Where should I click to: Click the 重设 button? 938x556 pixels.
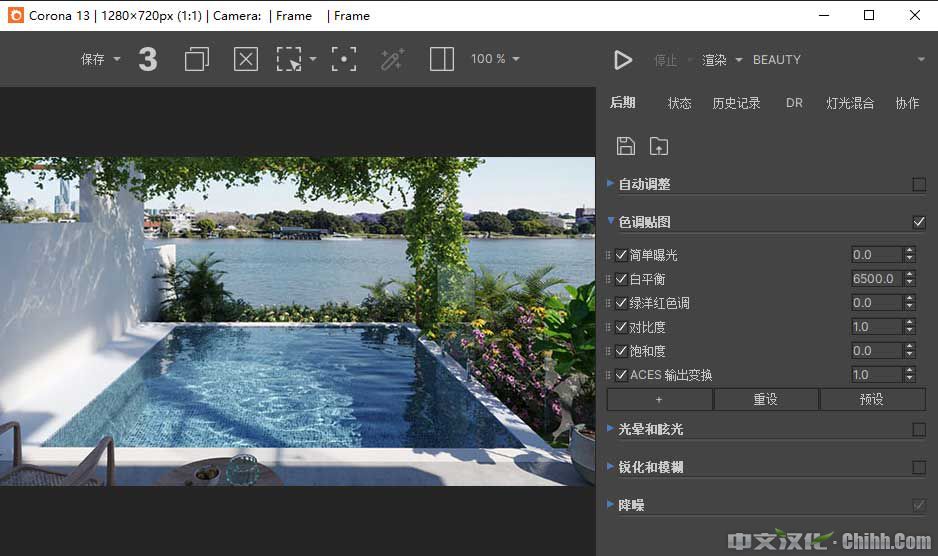766,399
